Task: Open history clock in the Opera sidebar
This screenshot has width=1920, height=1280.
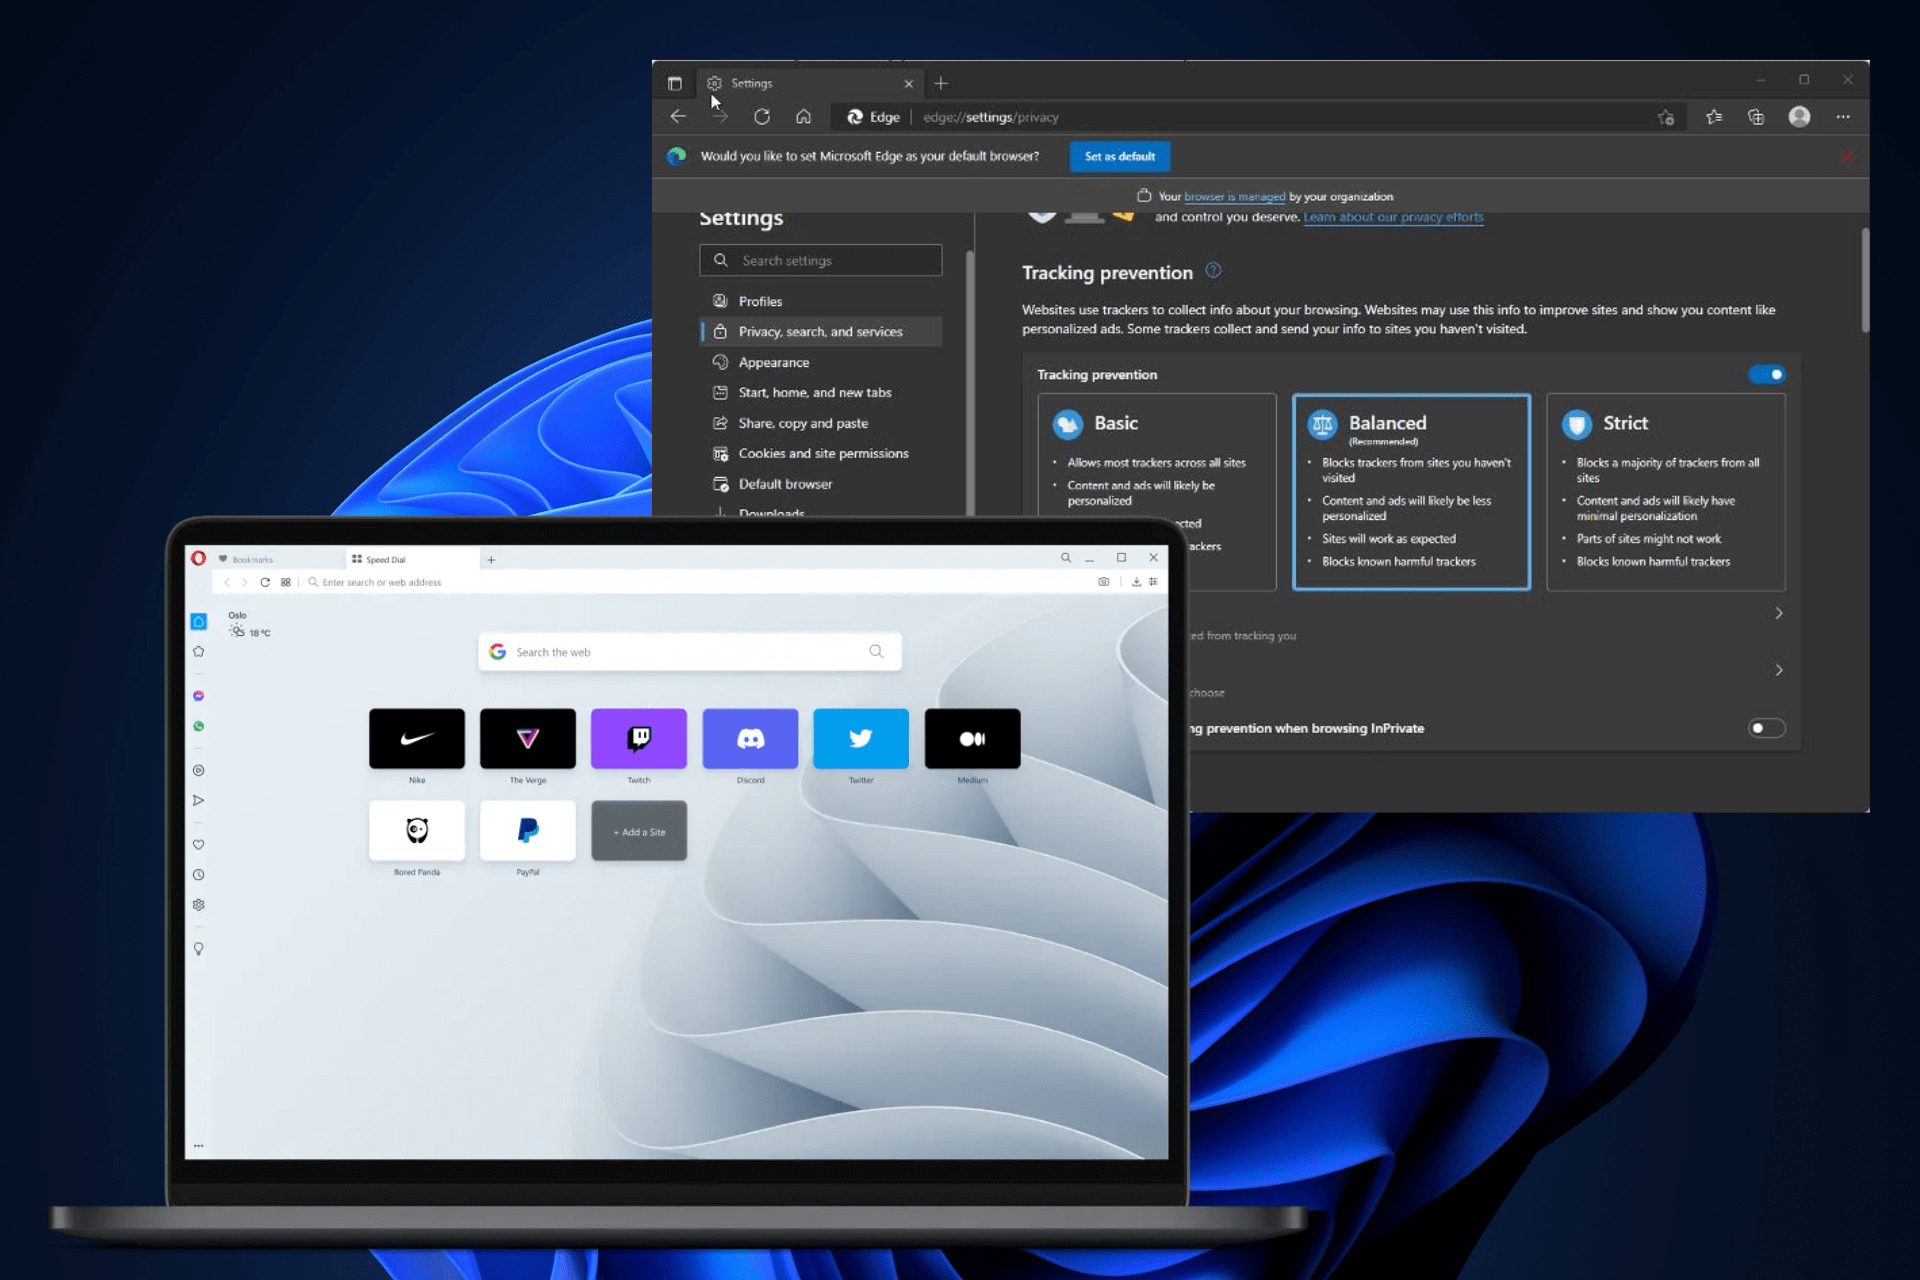Action: [198, 874]
